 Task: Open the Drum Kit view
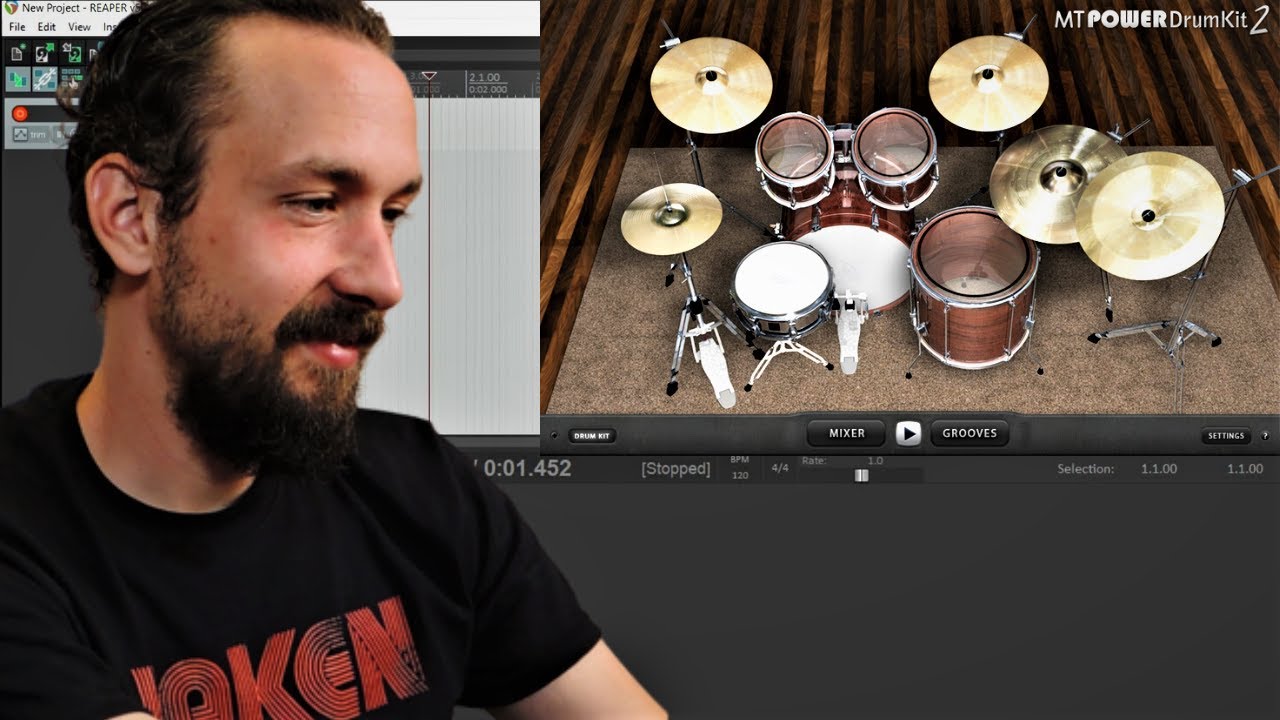click(592, 436)
